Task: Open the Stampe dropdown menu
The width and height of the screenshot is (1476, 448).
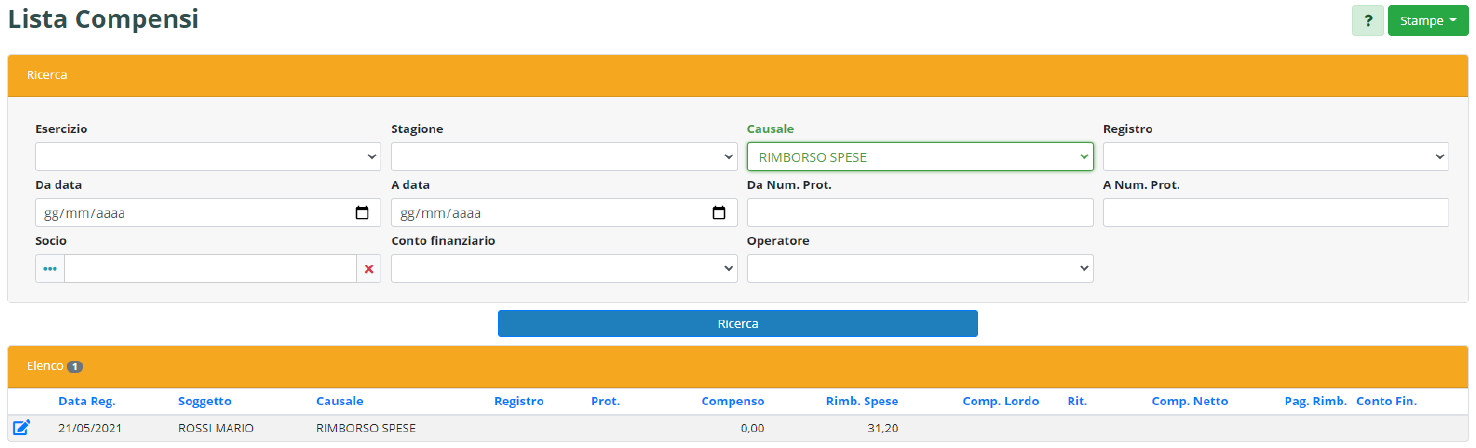Action: (1427, 21)
